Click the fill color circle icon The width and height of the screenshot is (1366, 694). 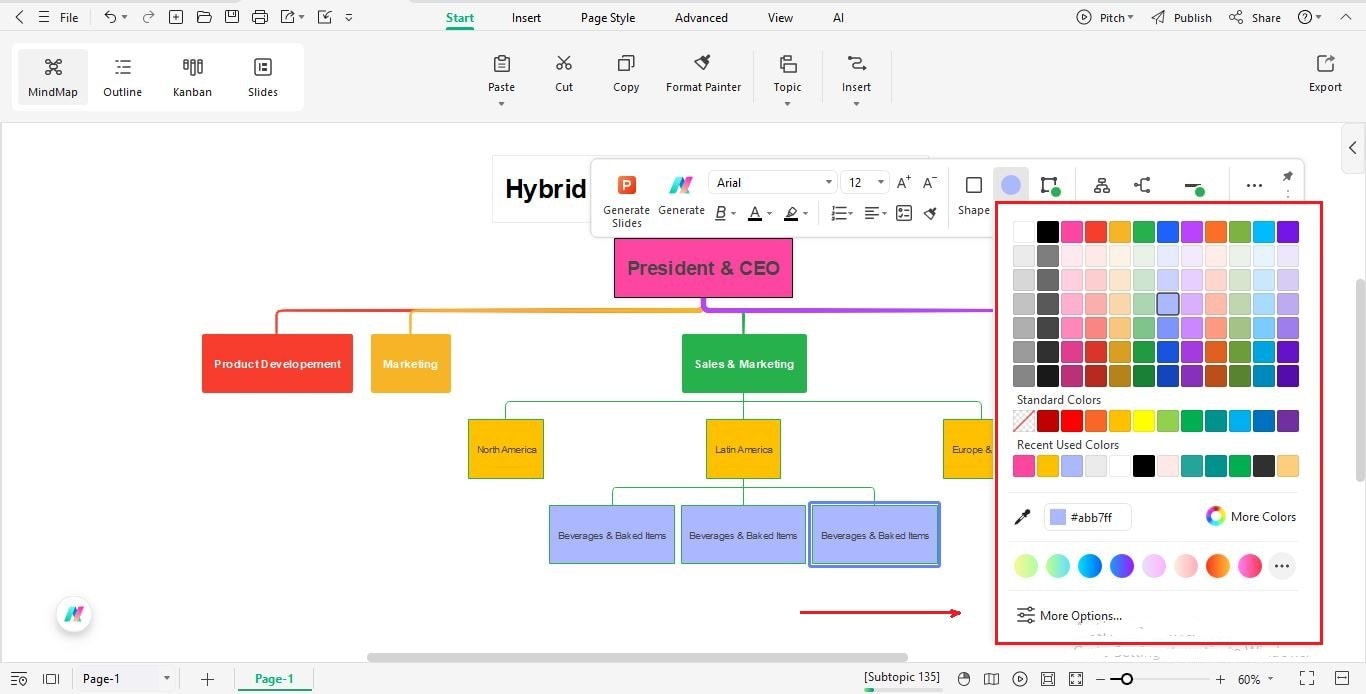1011,185
